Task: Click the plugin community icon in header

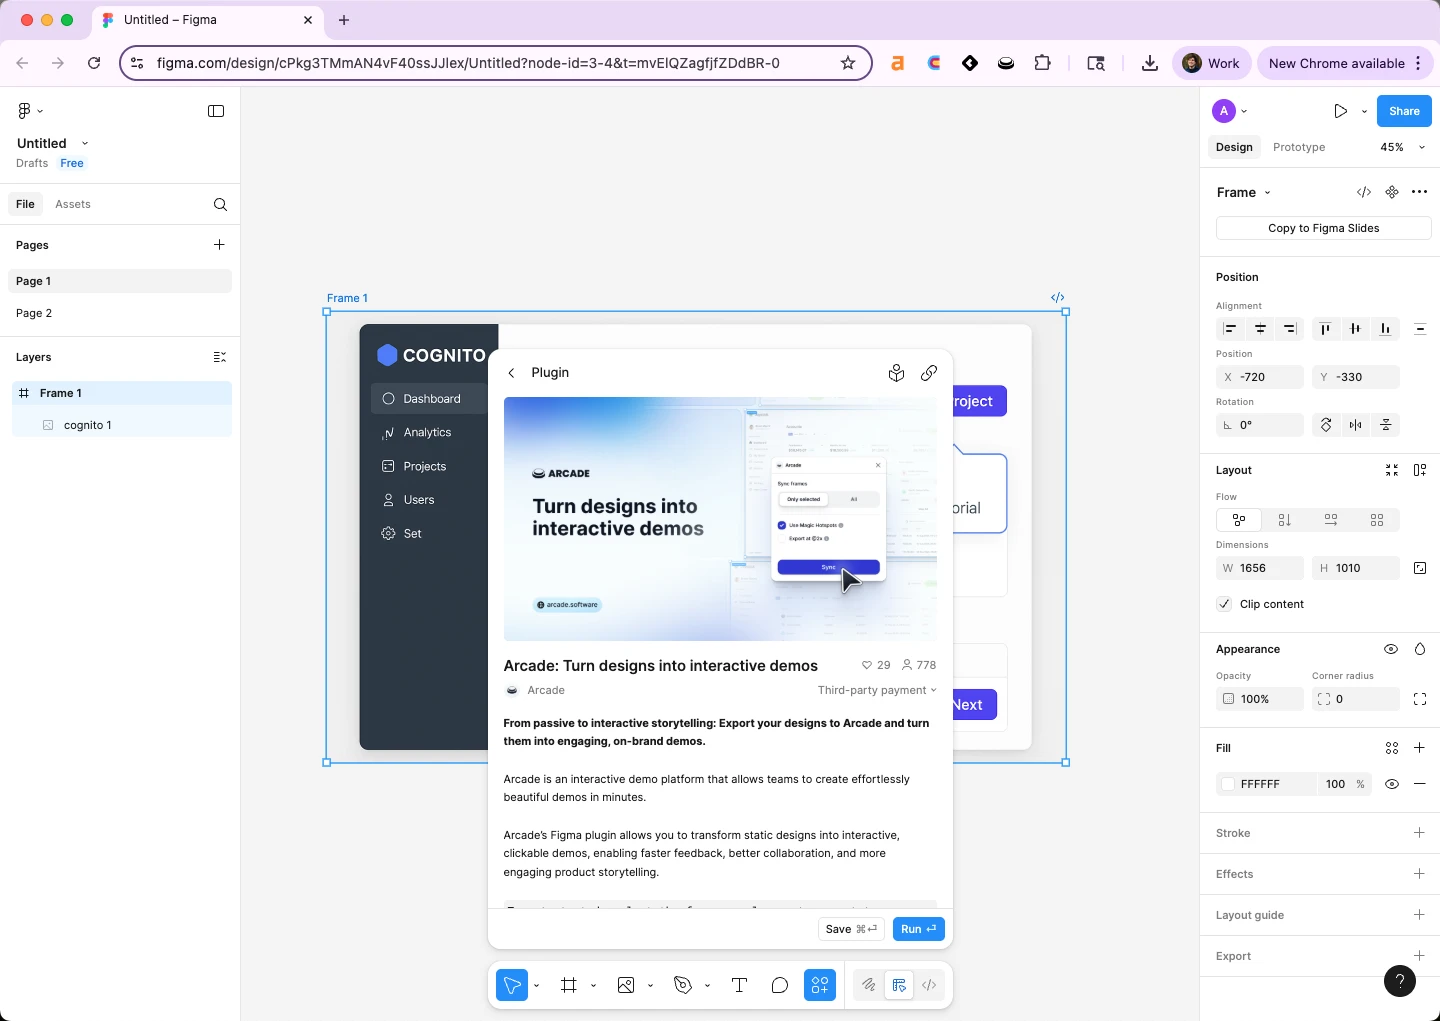Action: [896, 373]
